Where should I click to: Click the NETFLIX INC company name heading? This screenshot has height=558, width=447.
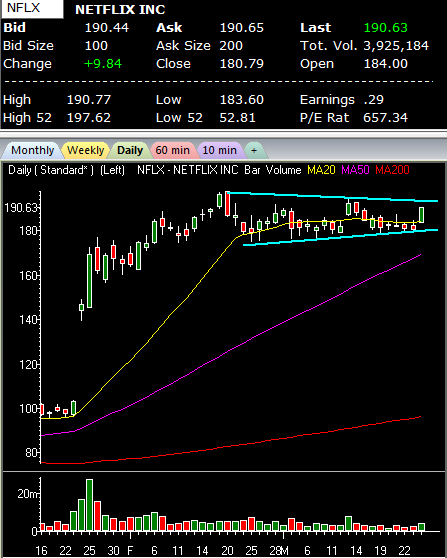pos(120,10)
